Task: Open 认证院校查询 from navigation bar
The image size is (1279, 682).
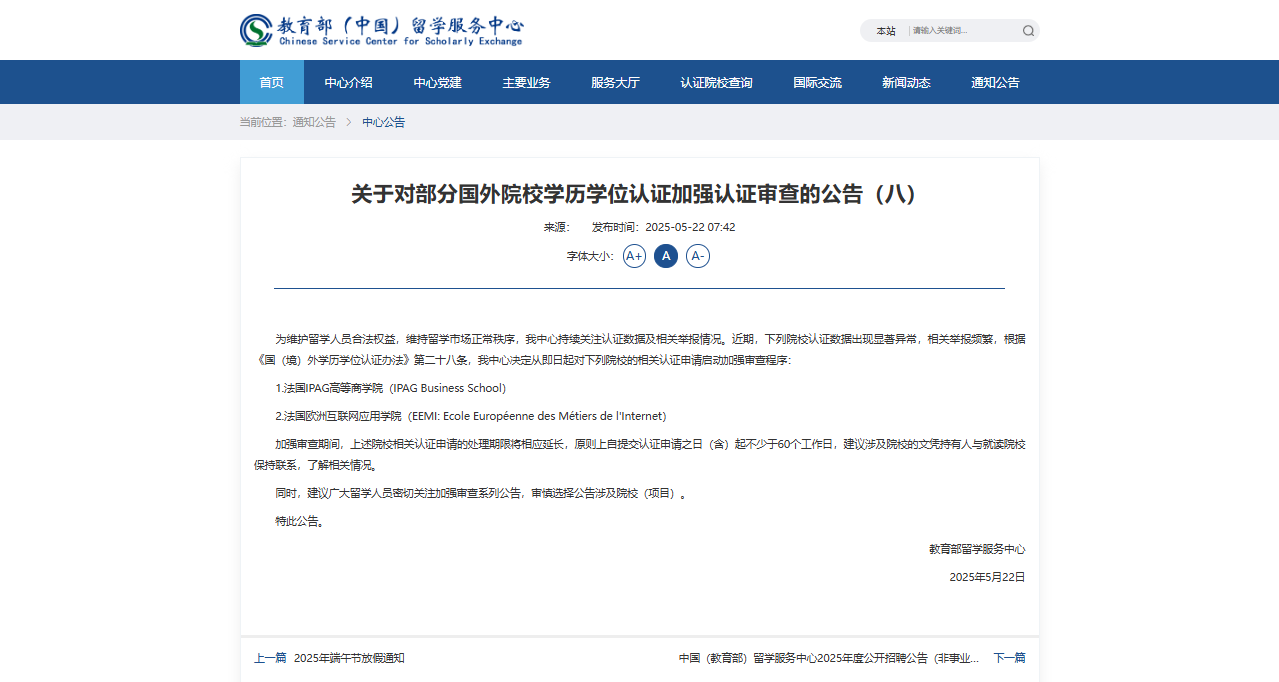Action: click(716, 82)
